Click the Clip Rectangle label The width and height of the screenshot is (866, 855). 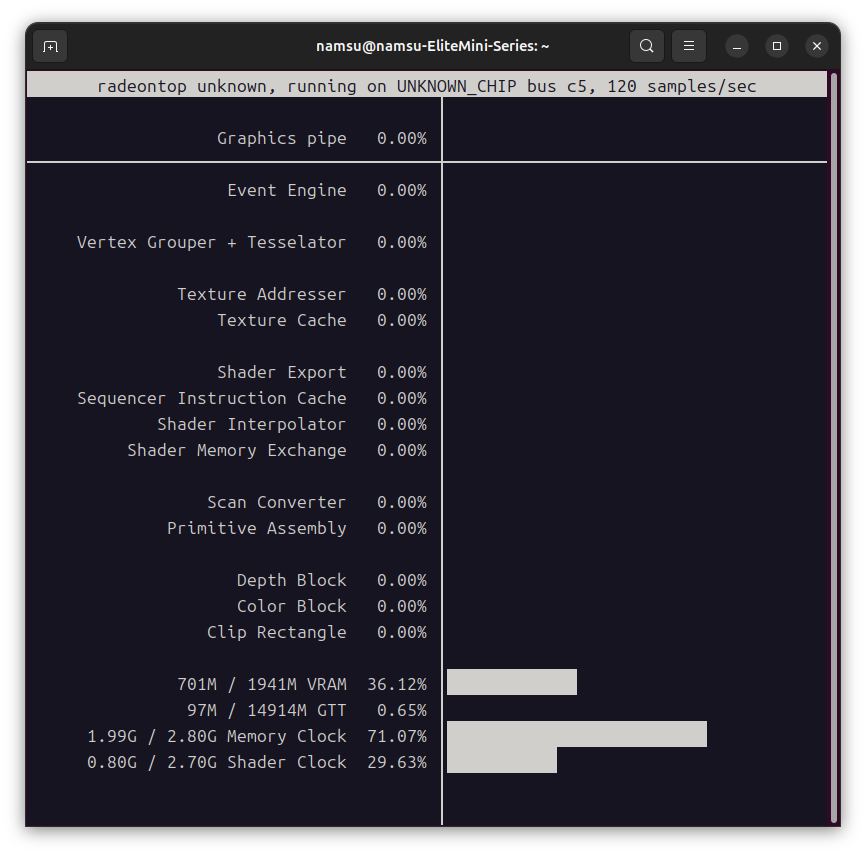(277, 632)
